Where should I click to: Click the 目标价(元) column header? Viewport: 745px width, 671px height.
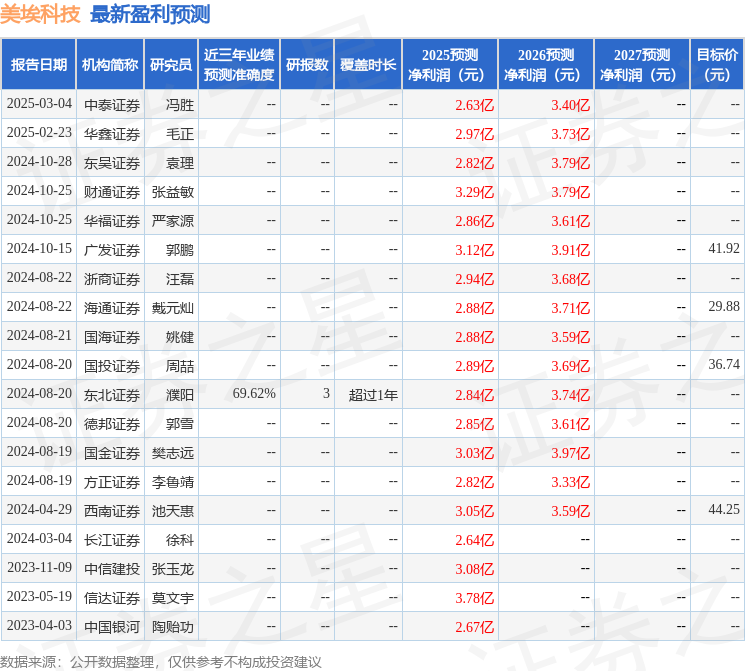point(716,65)
